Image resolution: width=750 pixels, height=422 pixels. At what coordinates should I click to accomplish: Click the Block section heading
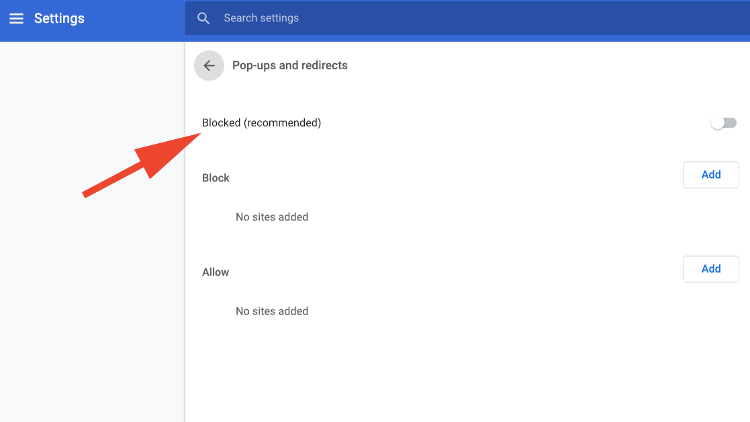coord(216,178)
